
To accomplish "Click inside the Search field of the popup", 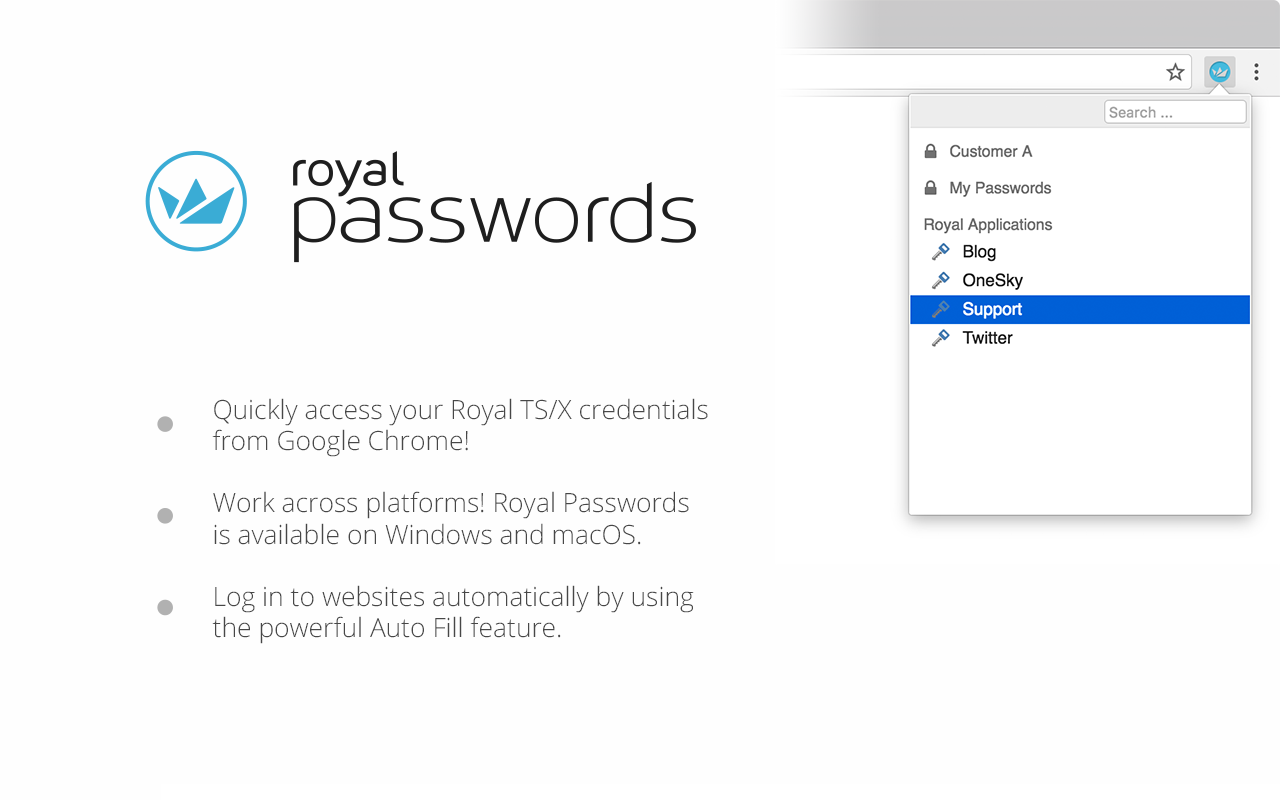I will point(1175,112).
